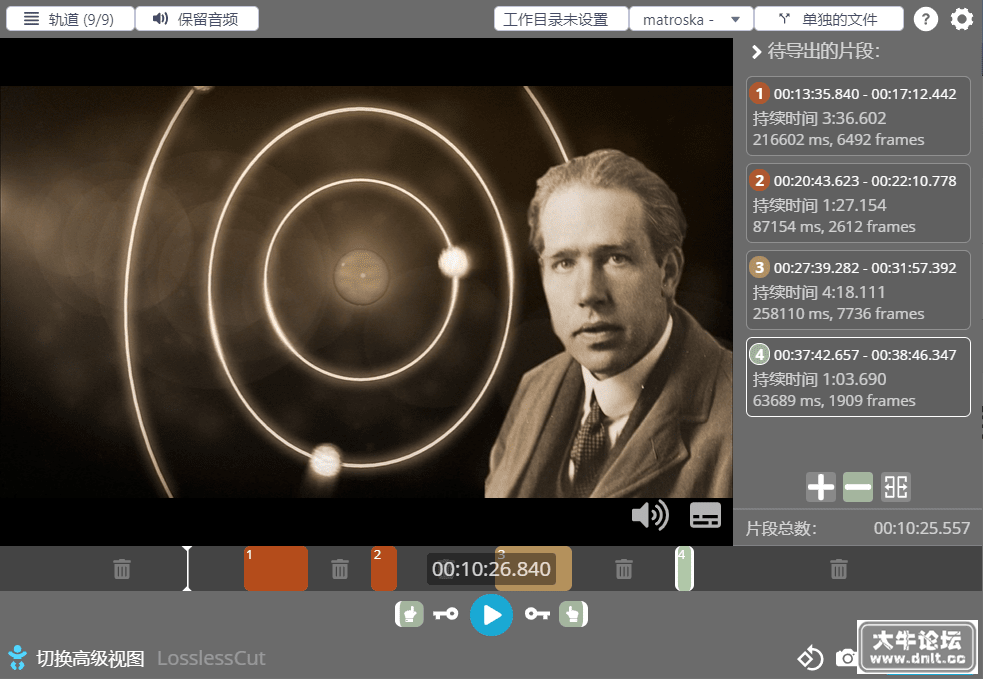Select segment 2 in segments list
Image resolution: width=983 pixels, height=679 pixels.
coord(858,203)
